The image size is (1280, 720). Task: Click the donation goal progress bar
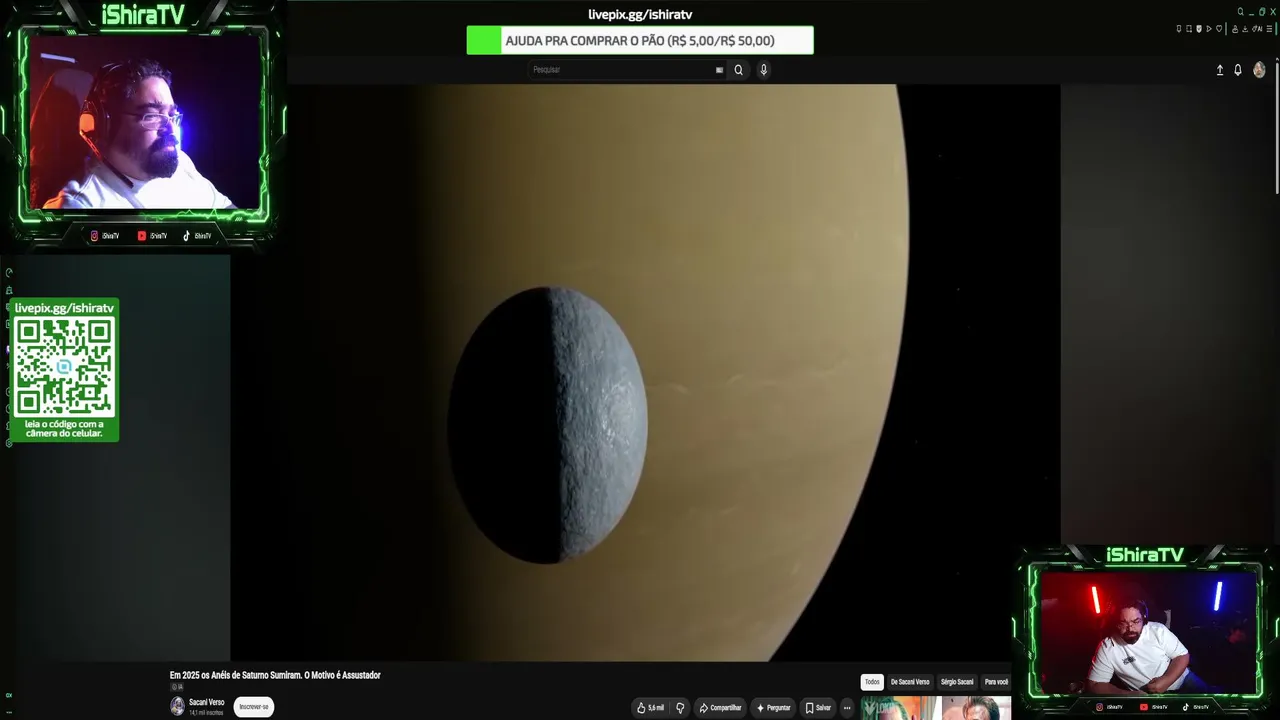(640, 41)
